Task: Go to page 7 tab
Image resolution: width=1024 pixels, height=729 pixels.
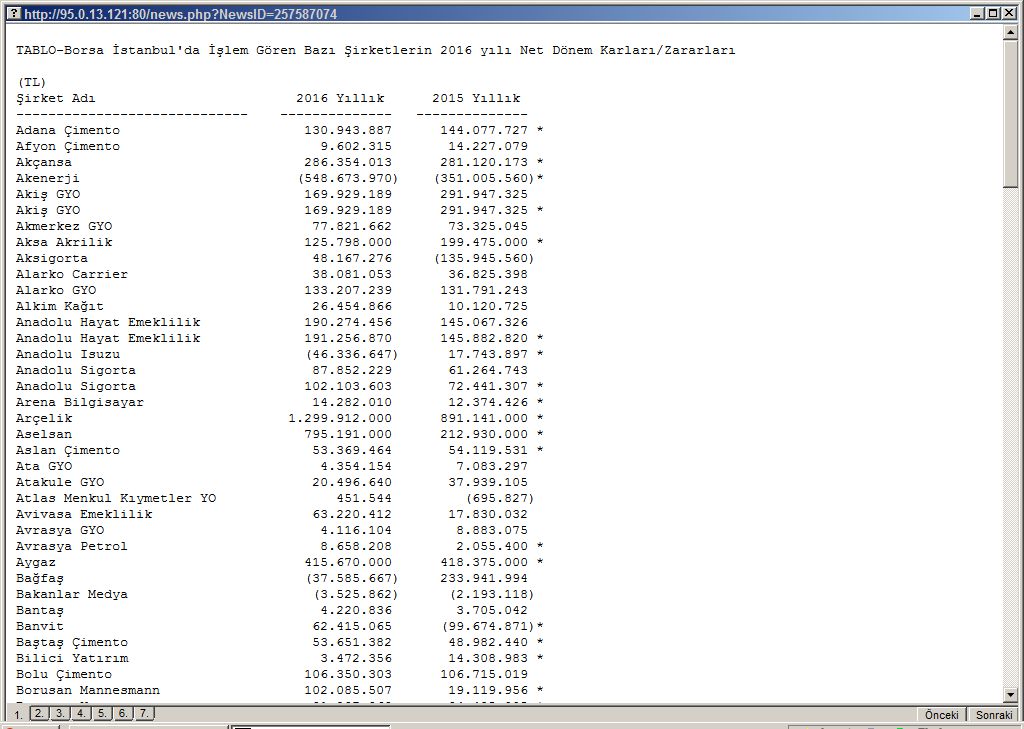Action: [144, 713]
